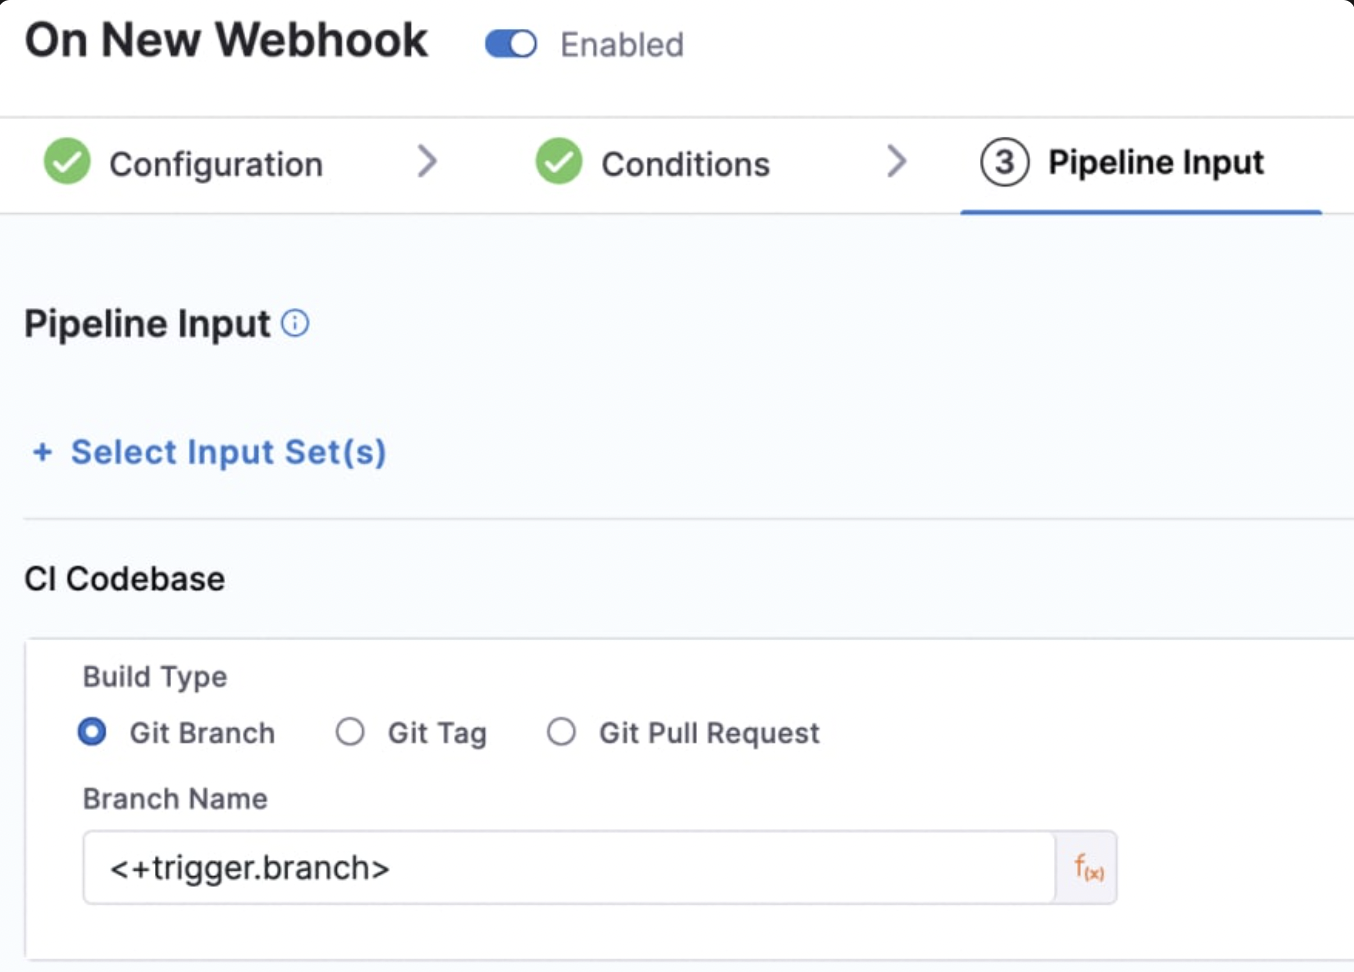Viewport: 1354px width, 972px height.
Task: Click the Pipeline Input tab label
Action: (x=1155, y=162)
